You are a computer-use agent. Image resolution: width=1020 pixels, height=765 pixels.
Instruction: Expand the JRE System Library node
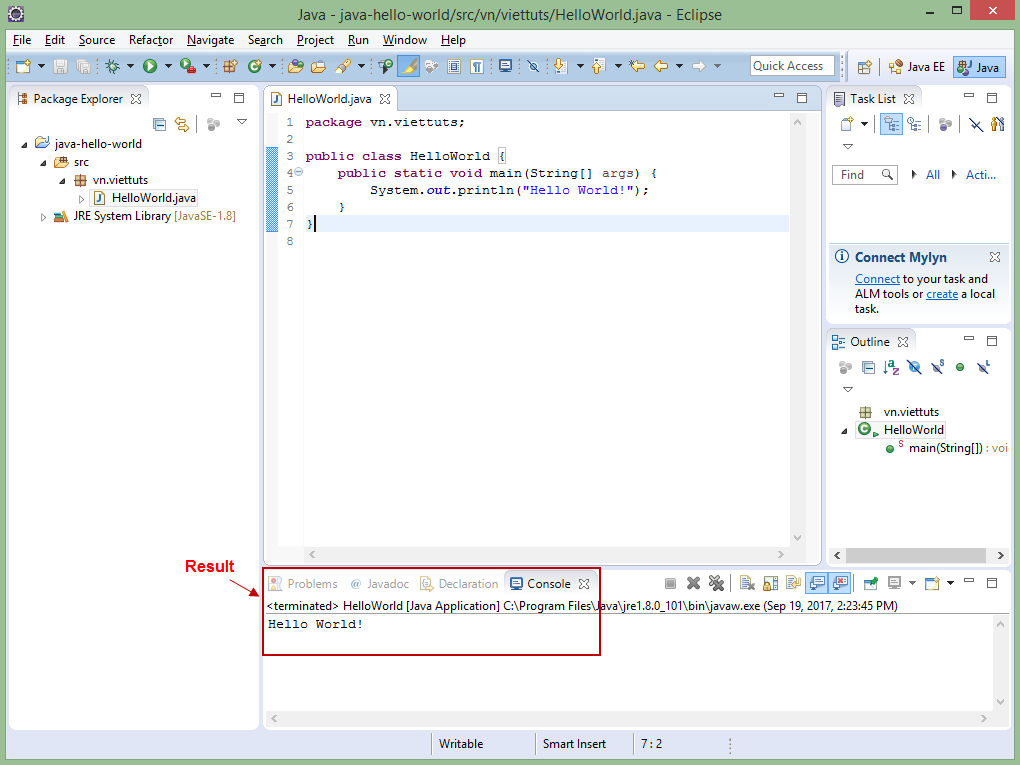point(43,217)
